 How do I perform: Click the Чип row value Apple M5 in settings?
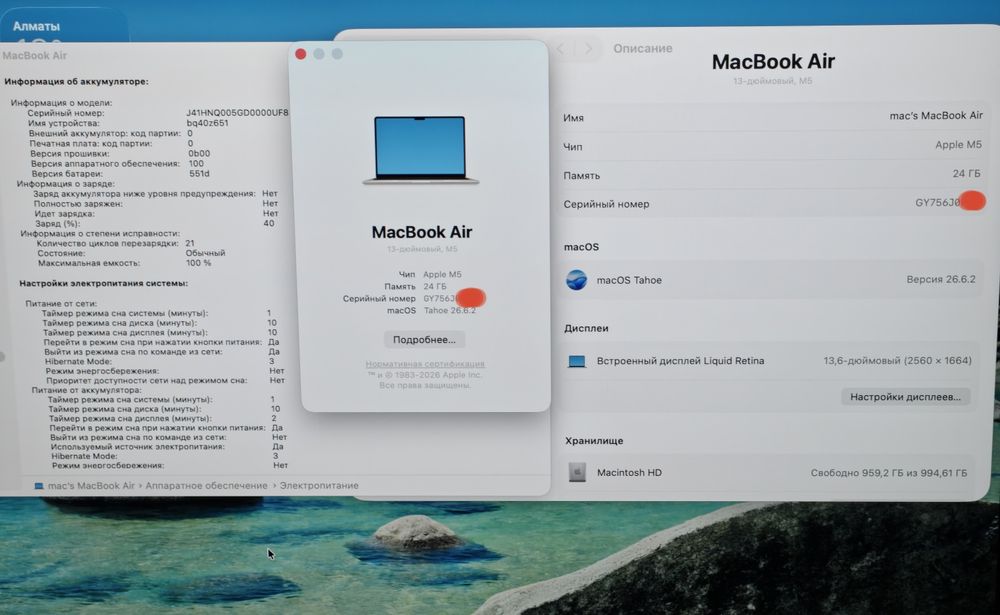point(958,145)
